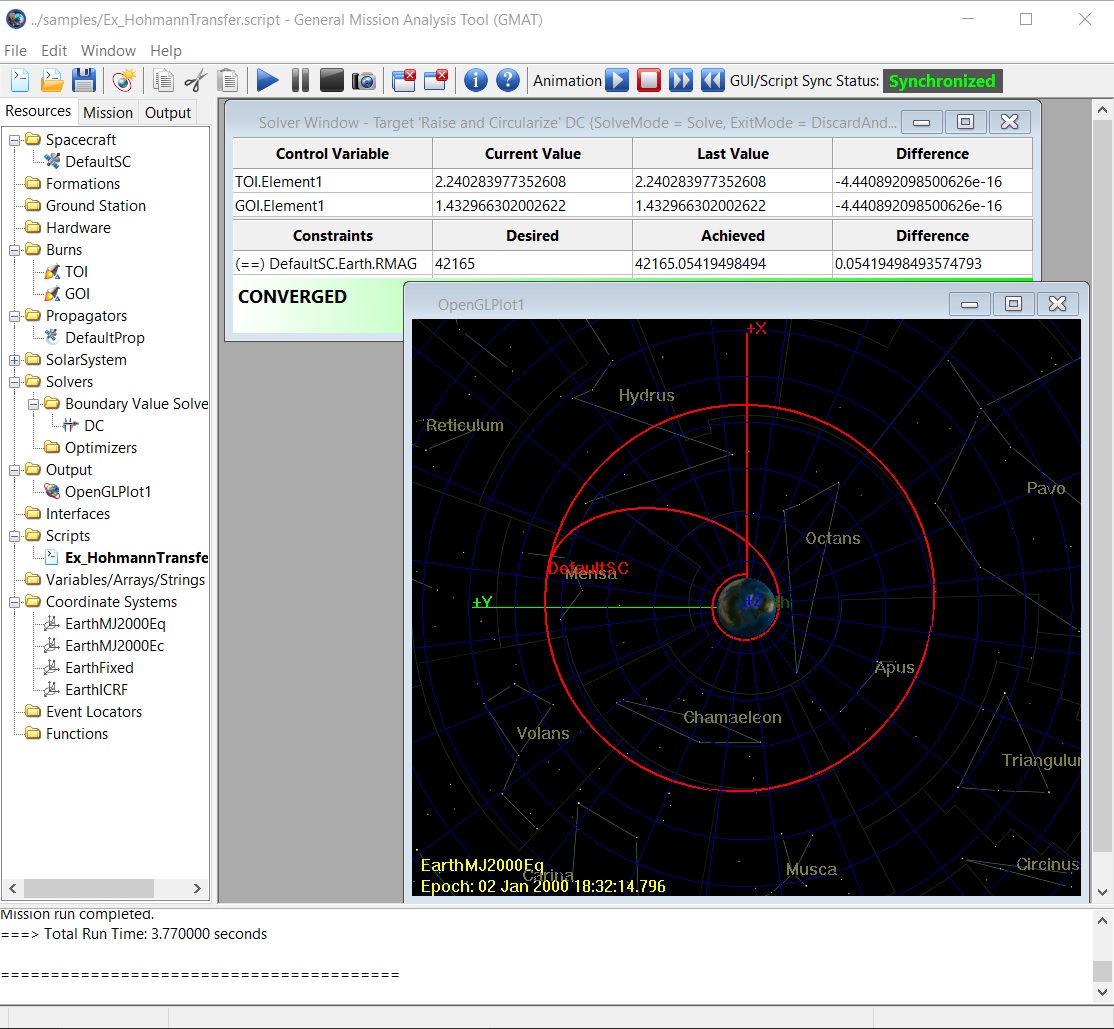The height and width of the screenshot is (1029, 1114).
Task: Click the Help question mark icon
Action: pyautogui.click(x=508, y=81)
